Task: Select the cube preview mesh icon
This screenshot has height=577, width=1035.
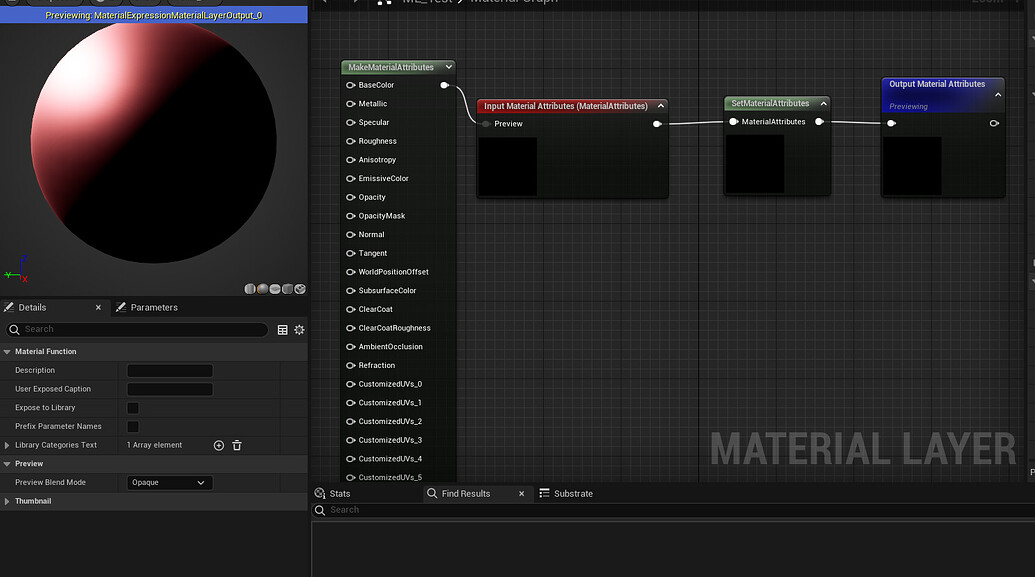Action: tap(287, 288)
